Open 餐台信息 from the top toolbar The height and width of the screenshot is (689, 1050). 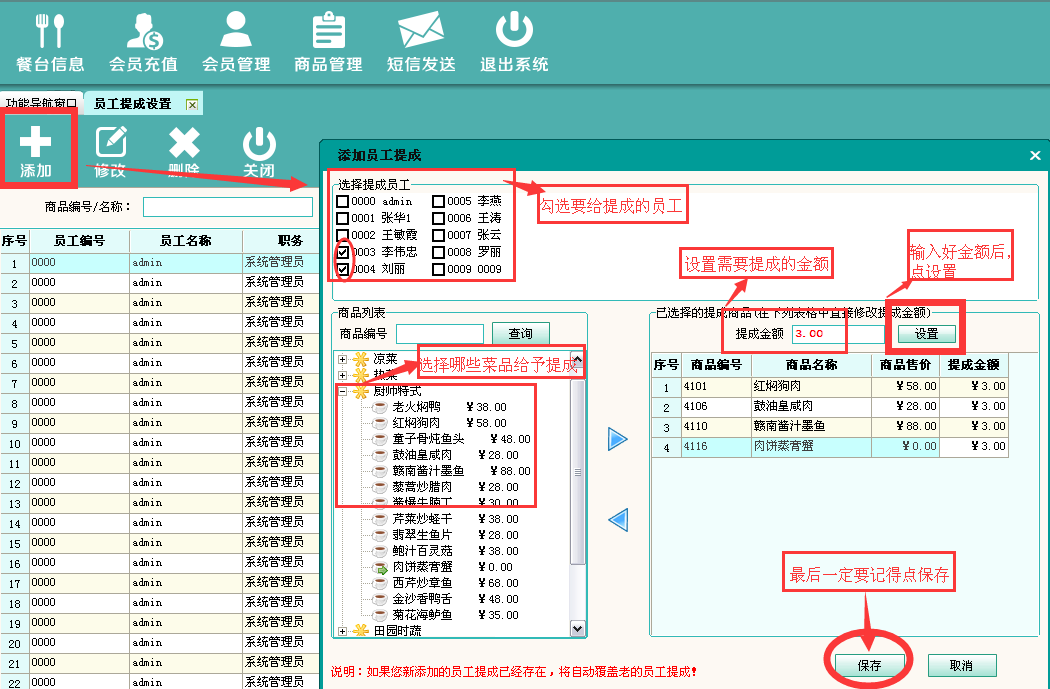[x=50, y=42]
